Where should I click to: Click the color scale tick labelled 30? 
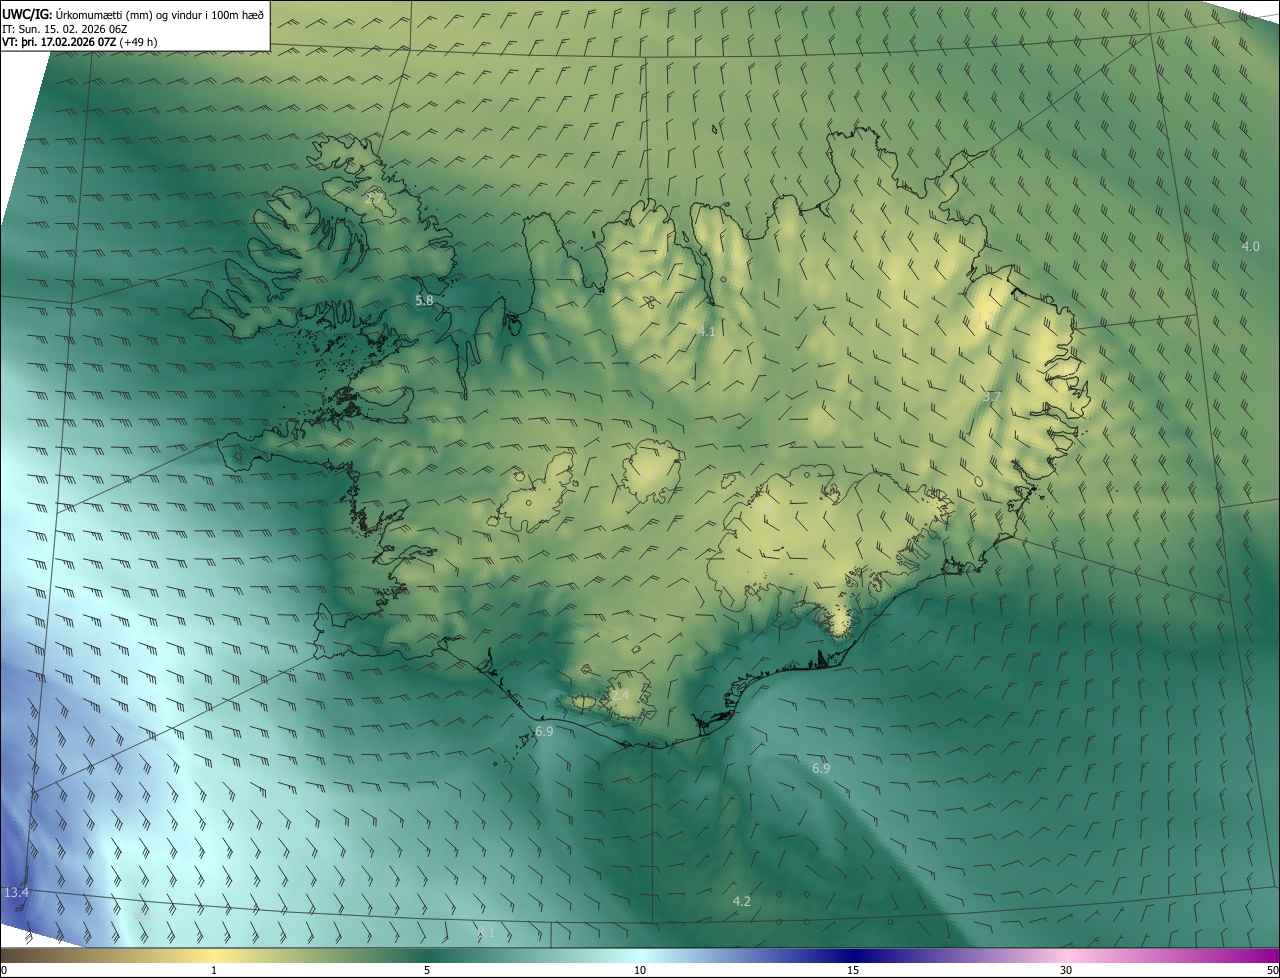coord(1066,970)
